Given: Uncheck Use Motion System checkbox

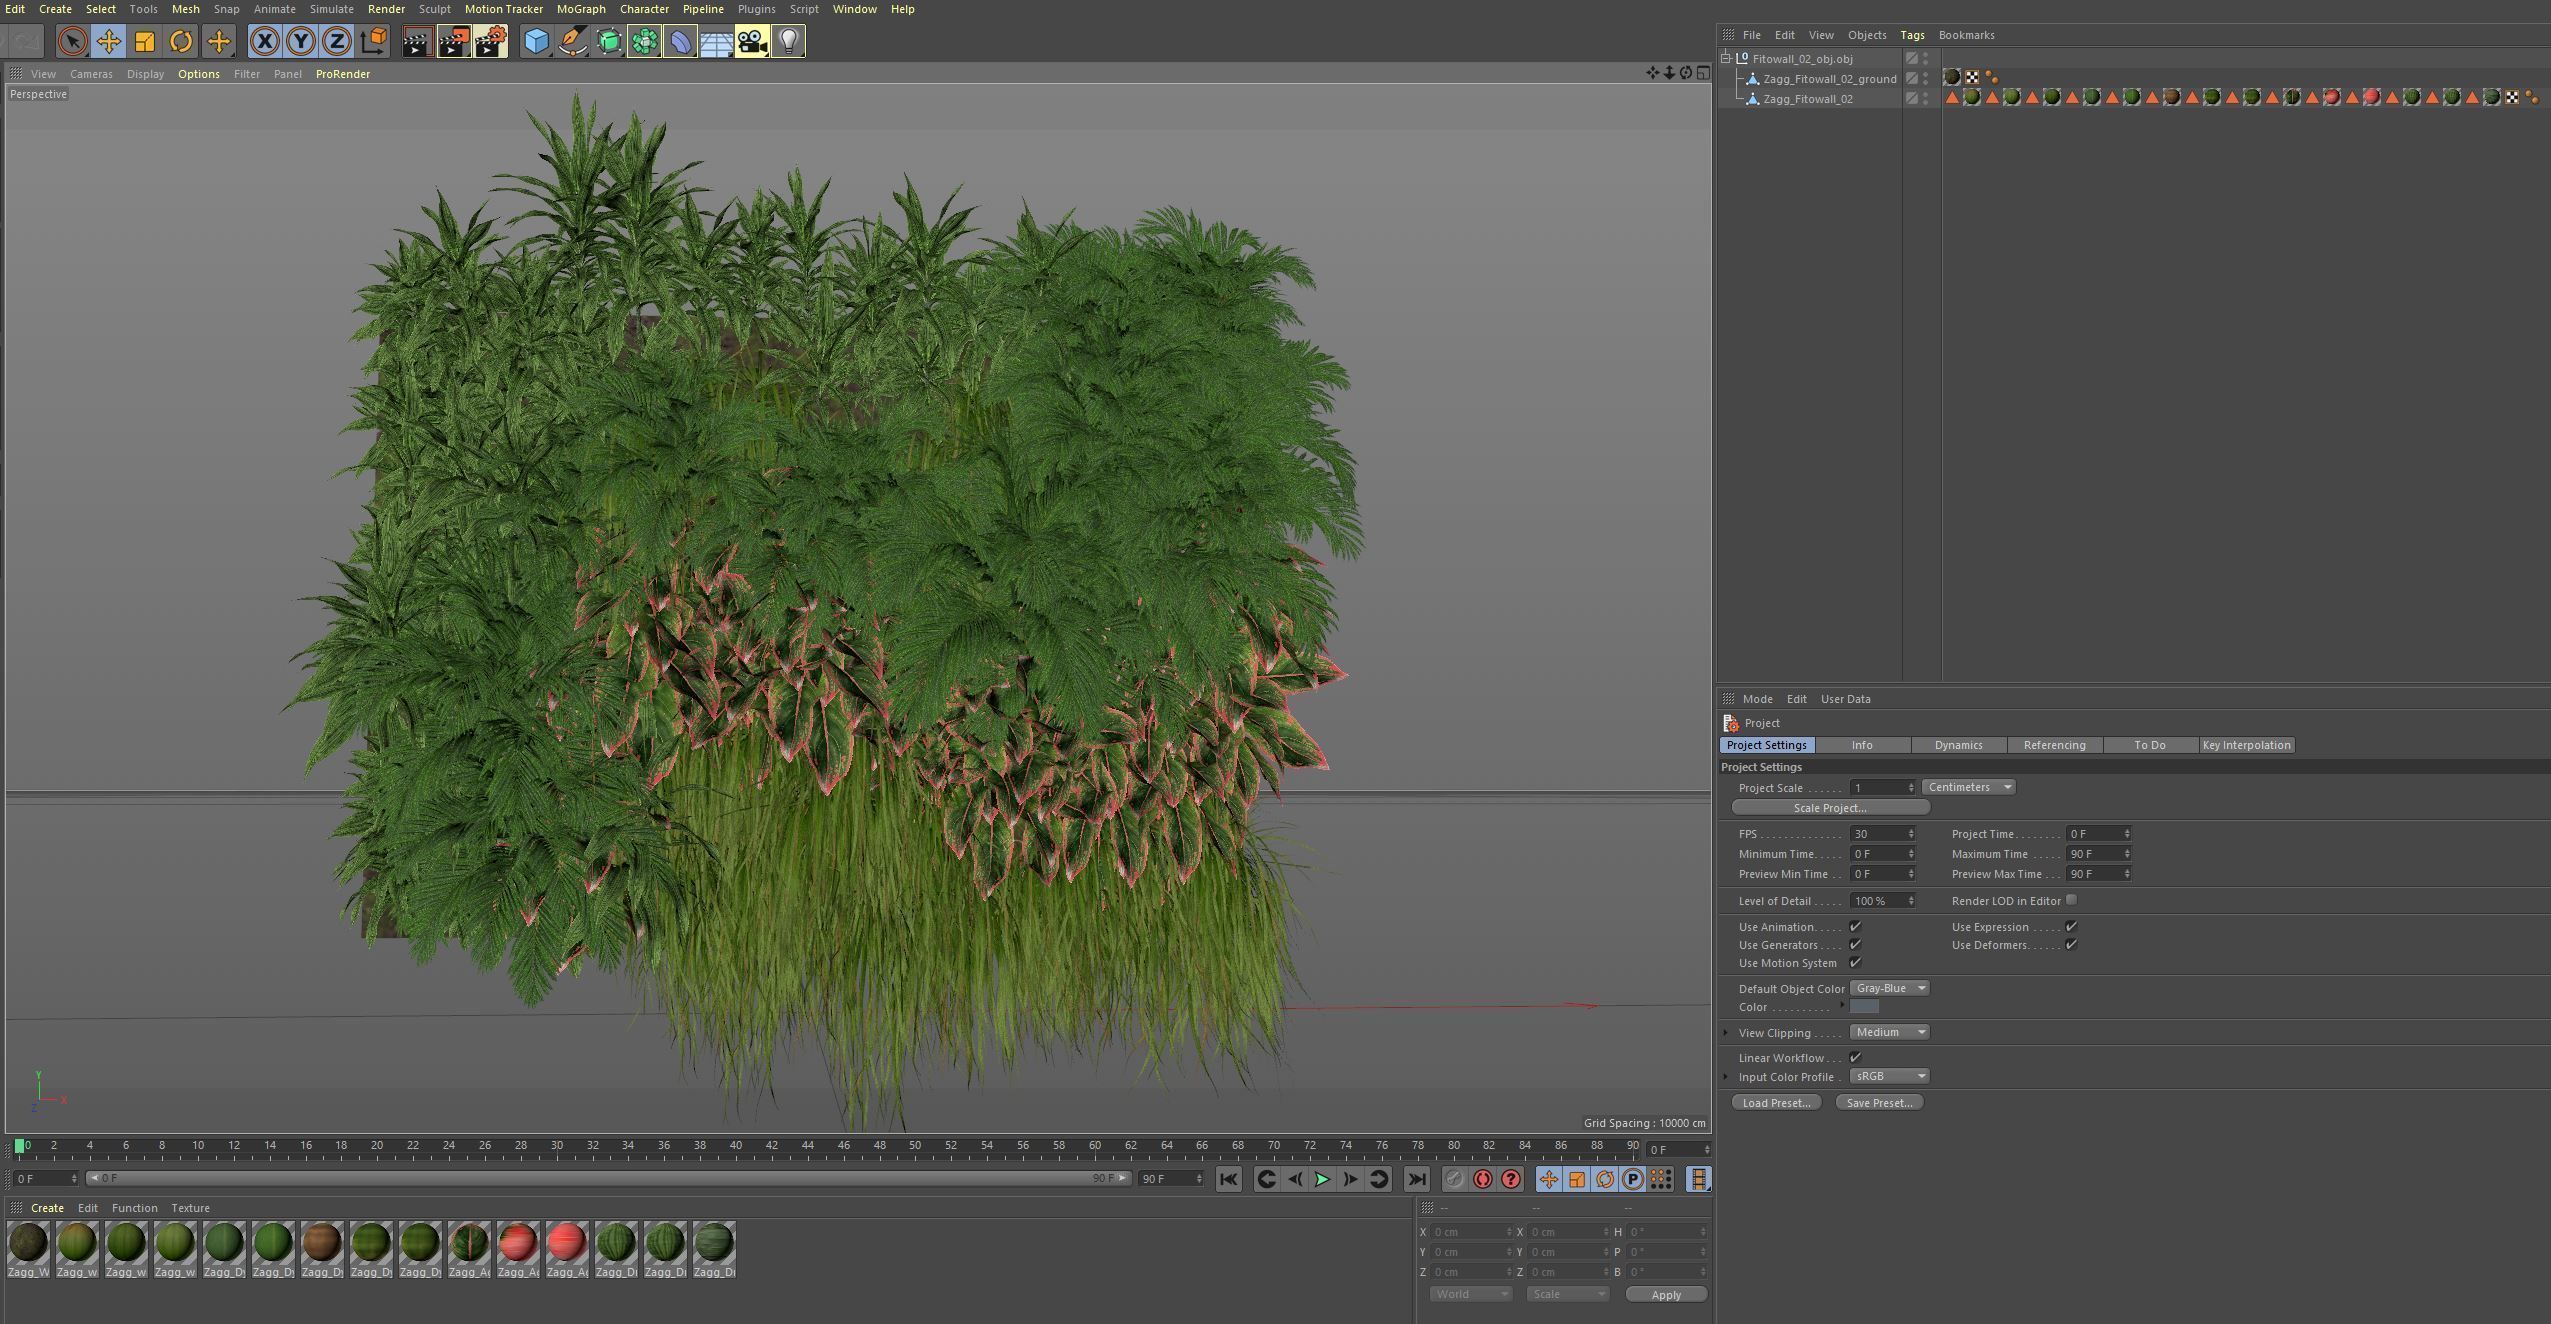Looking at the screenshot, I should 1855,963.
